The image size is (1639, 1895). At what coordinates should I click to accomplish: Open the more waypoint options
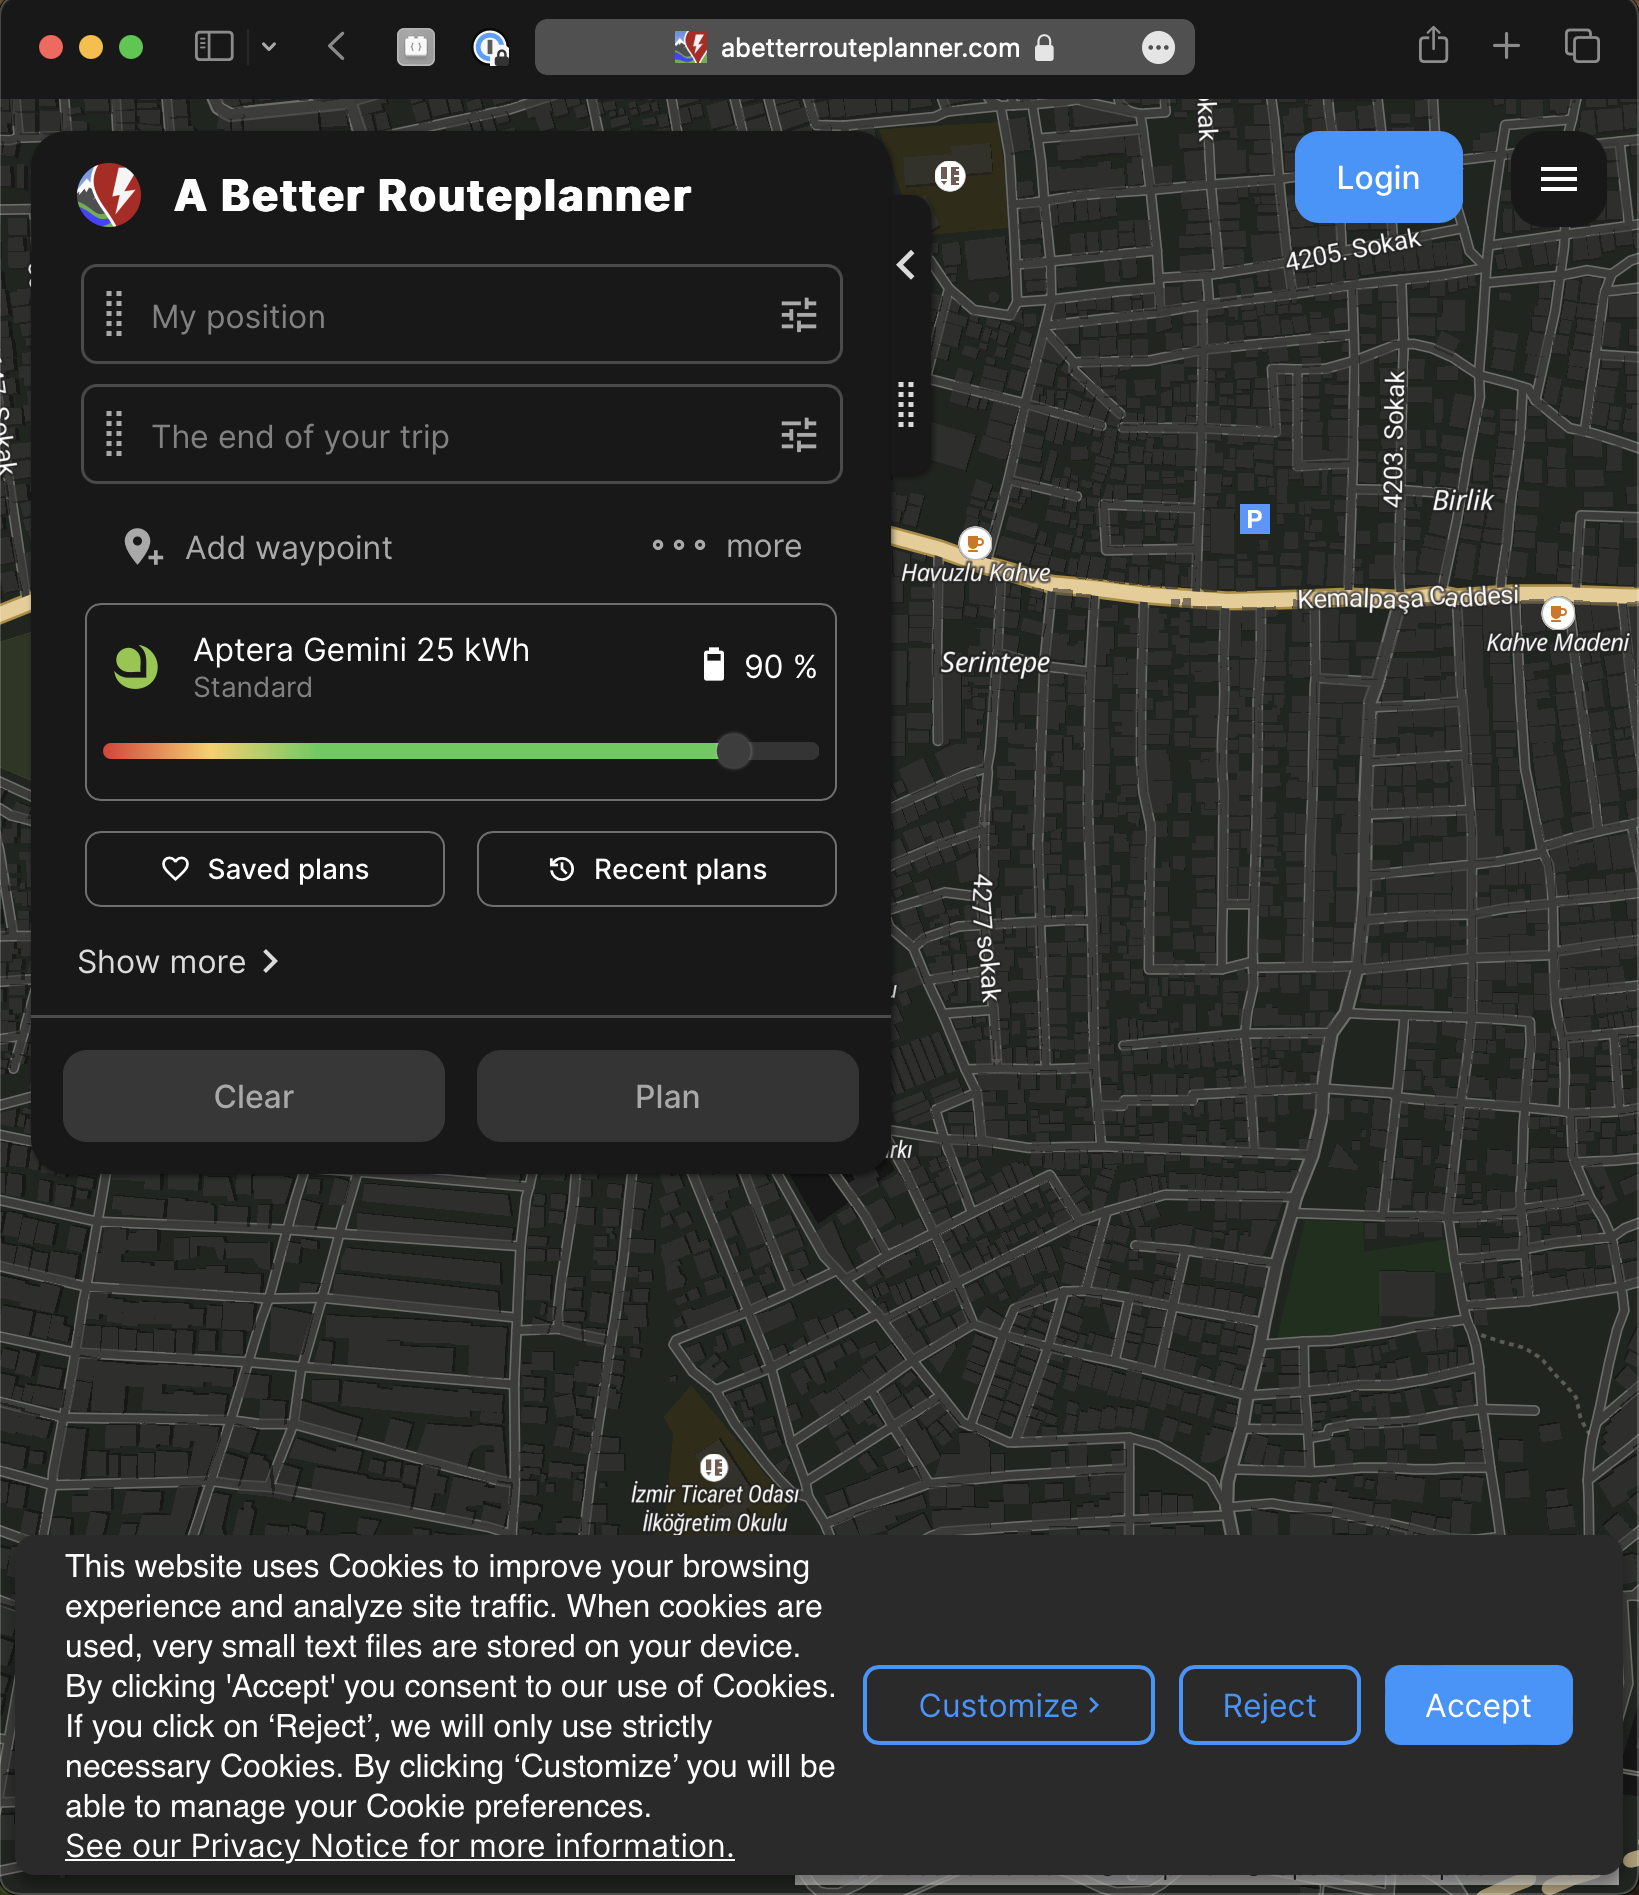pyautogui.click(x=727, y=546)
